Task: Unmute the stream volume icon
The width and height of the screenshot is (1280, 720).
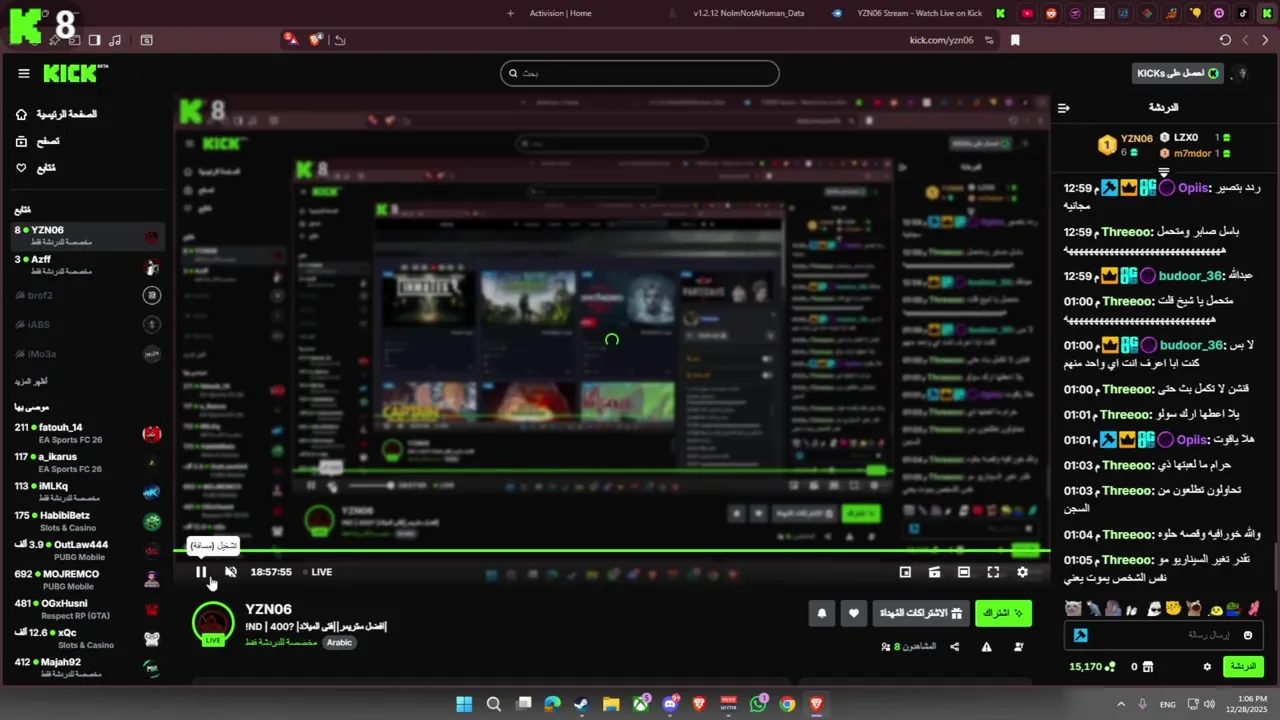Action: point(231,572)
